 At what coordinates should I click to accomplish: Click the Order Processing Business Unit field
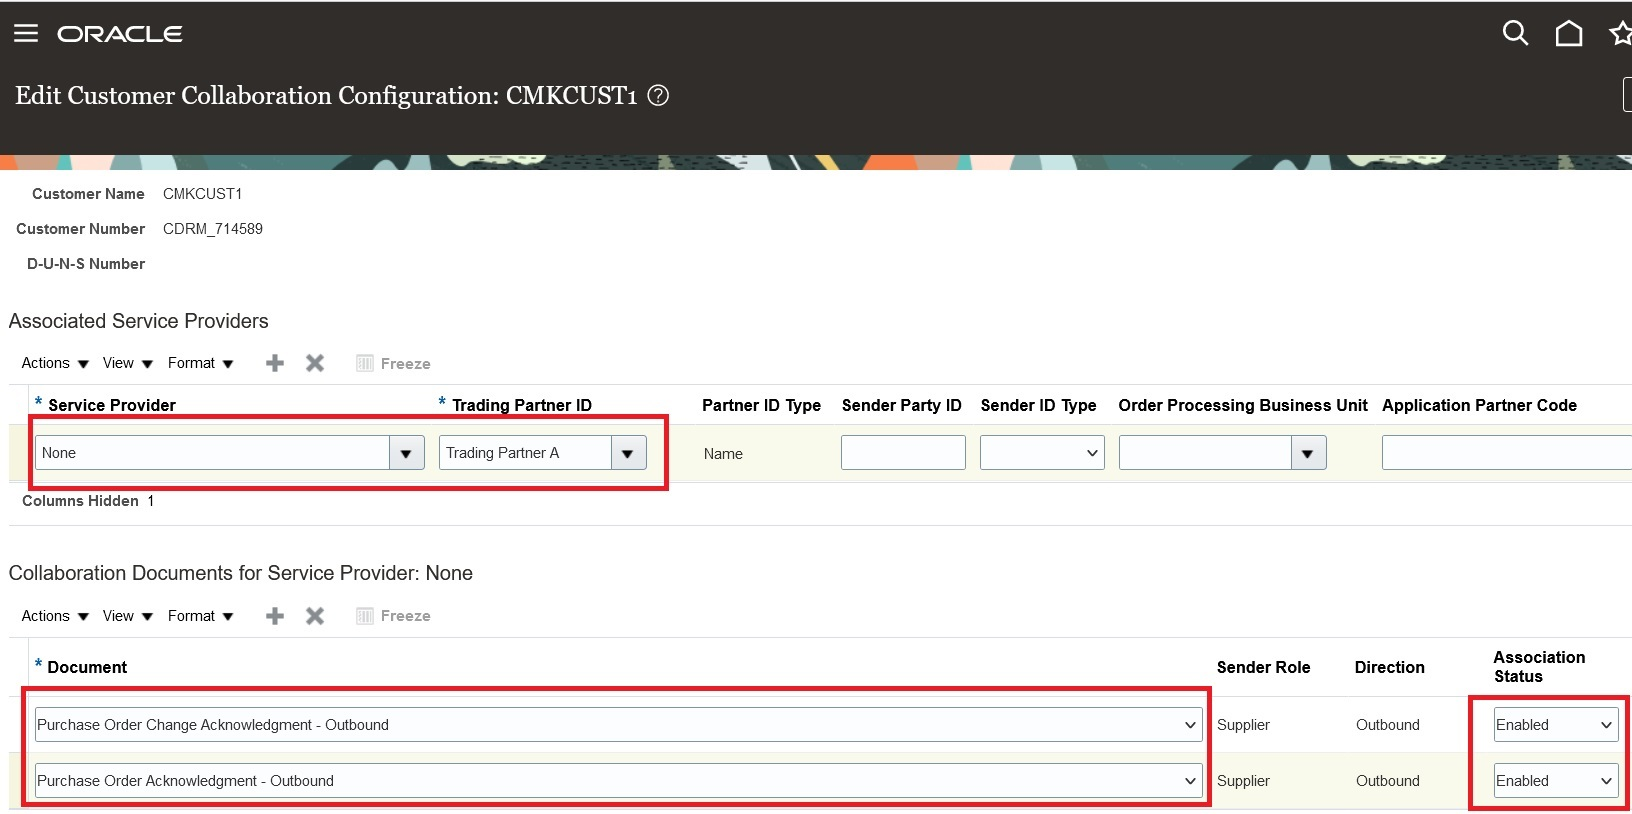pos(1205,453)
